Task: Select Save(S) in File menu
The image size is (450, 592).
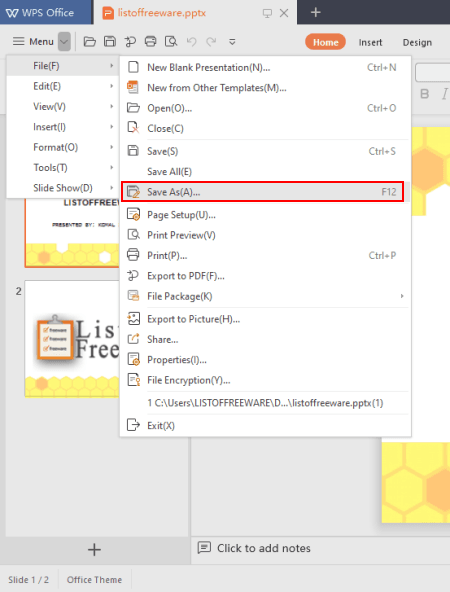Action: click(265, 151)
